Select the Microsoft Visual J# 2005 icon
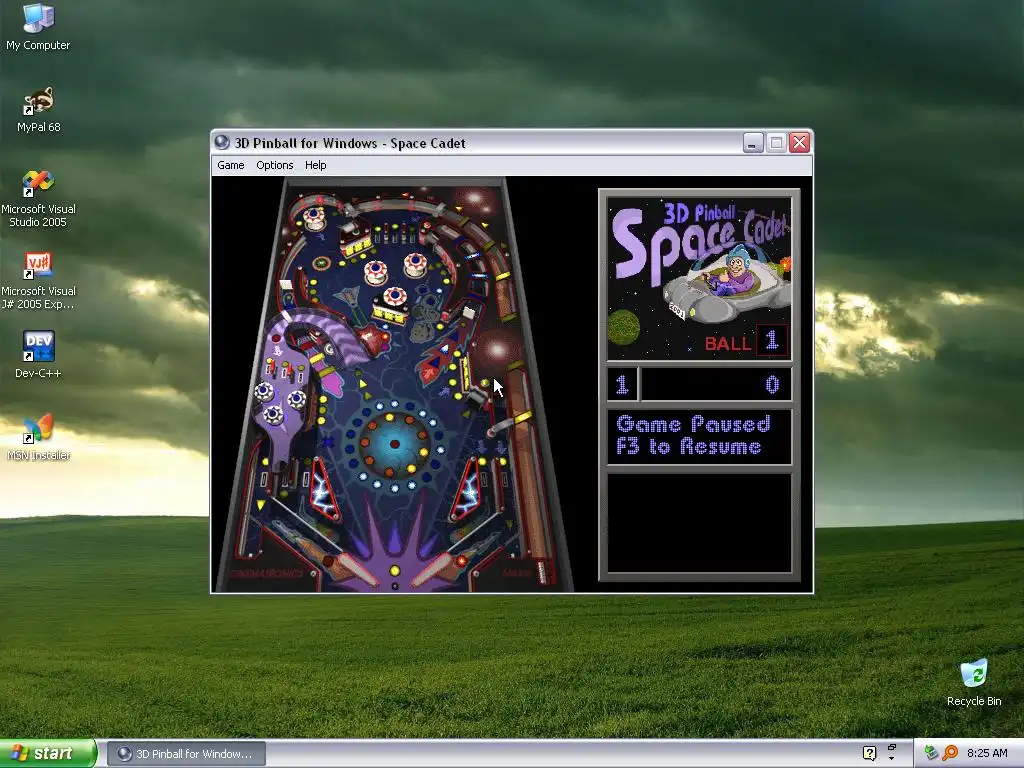The height and width of the screenshot is (768, 1024). [x=39, y=281]
